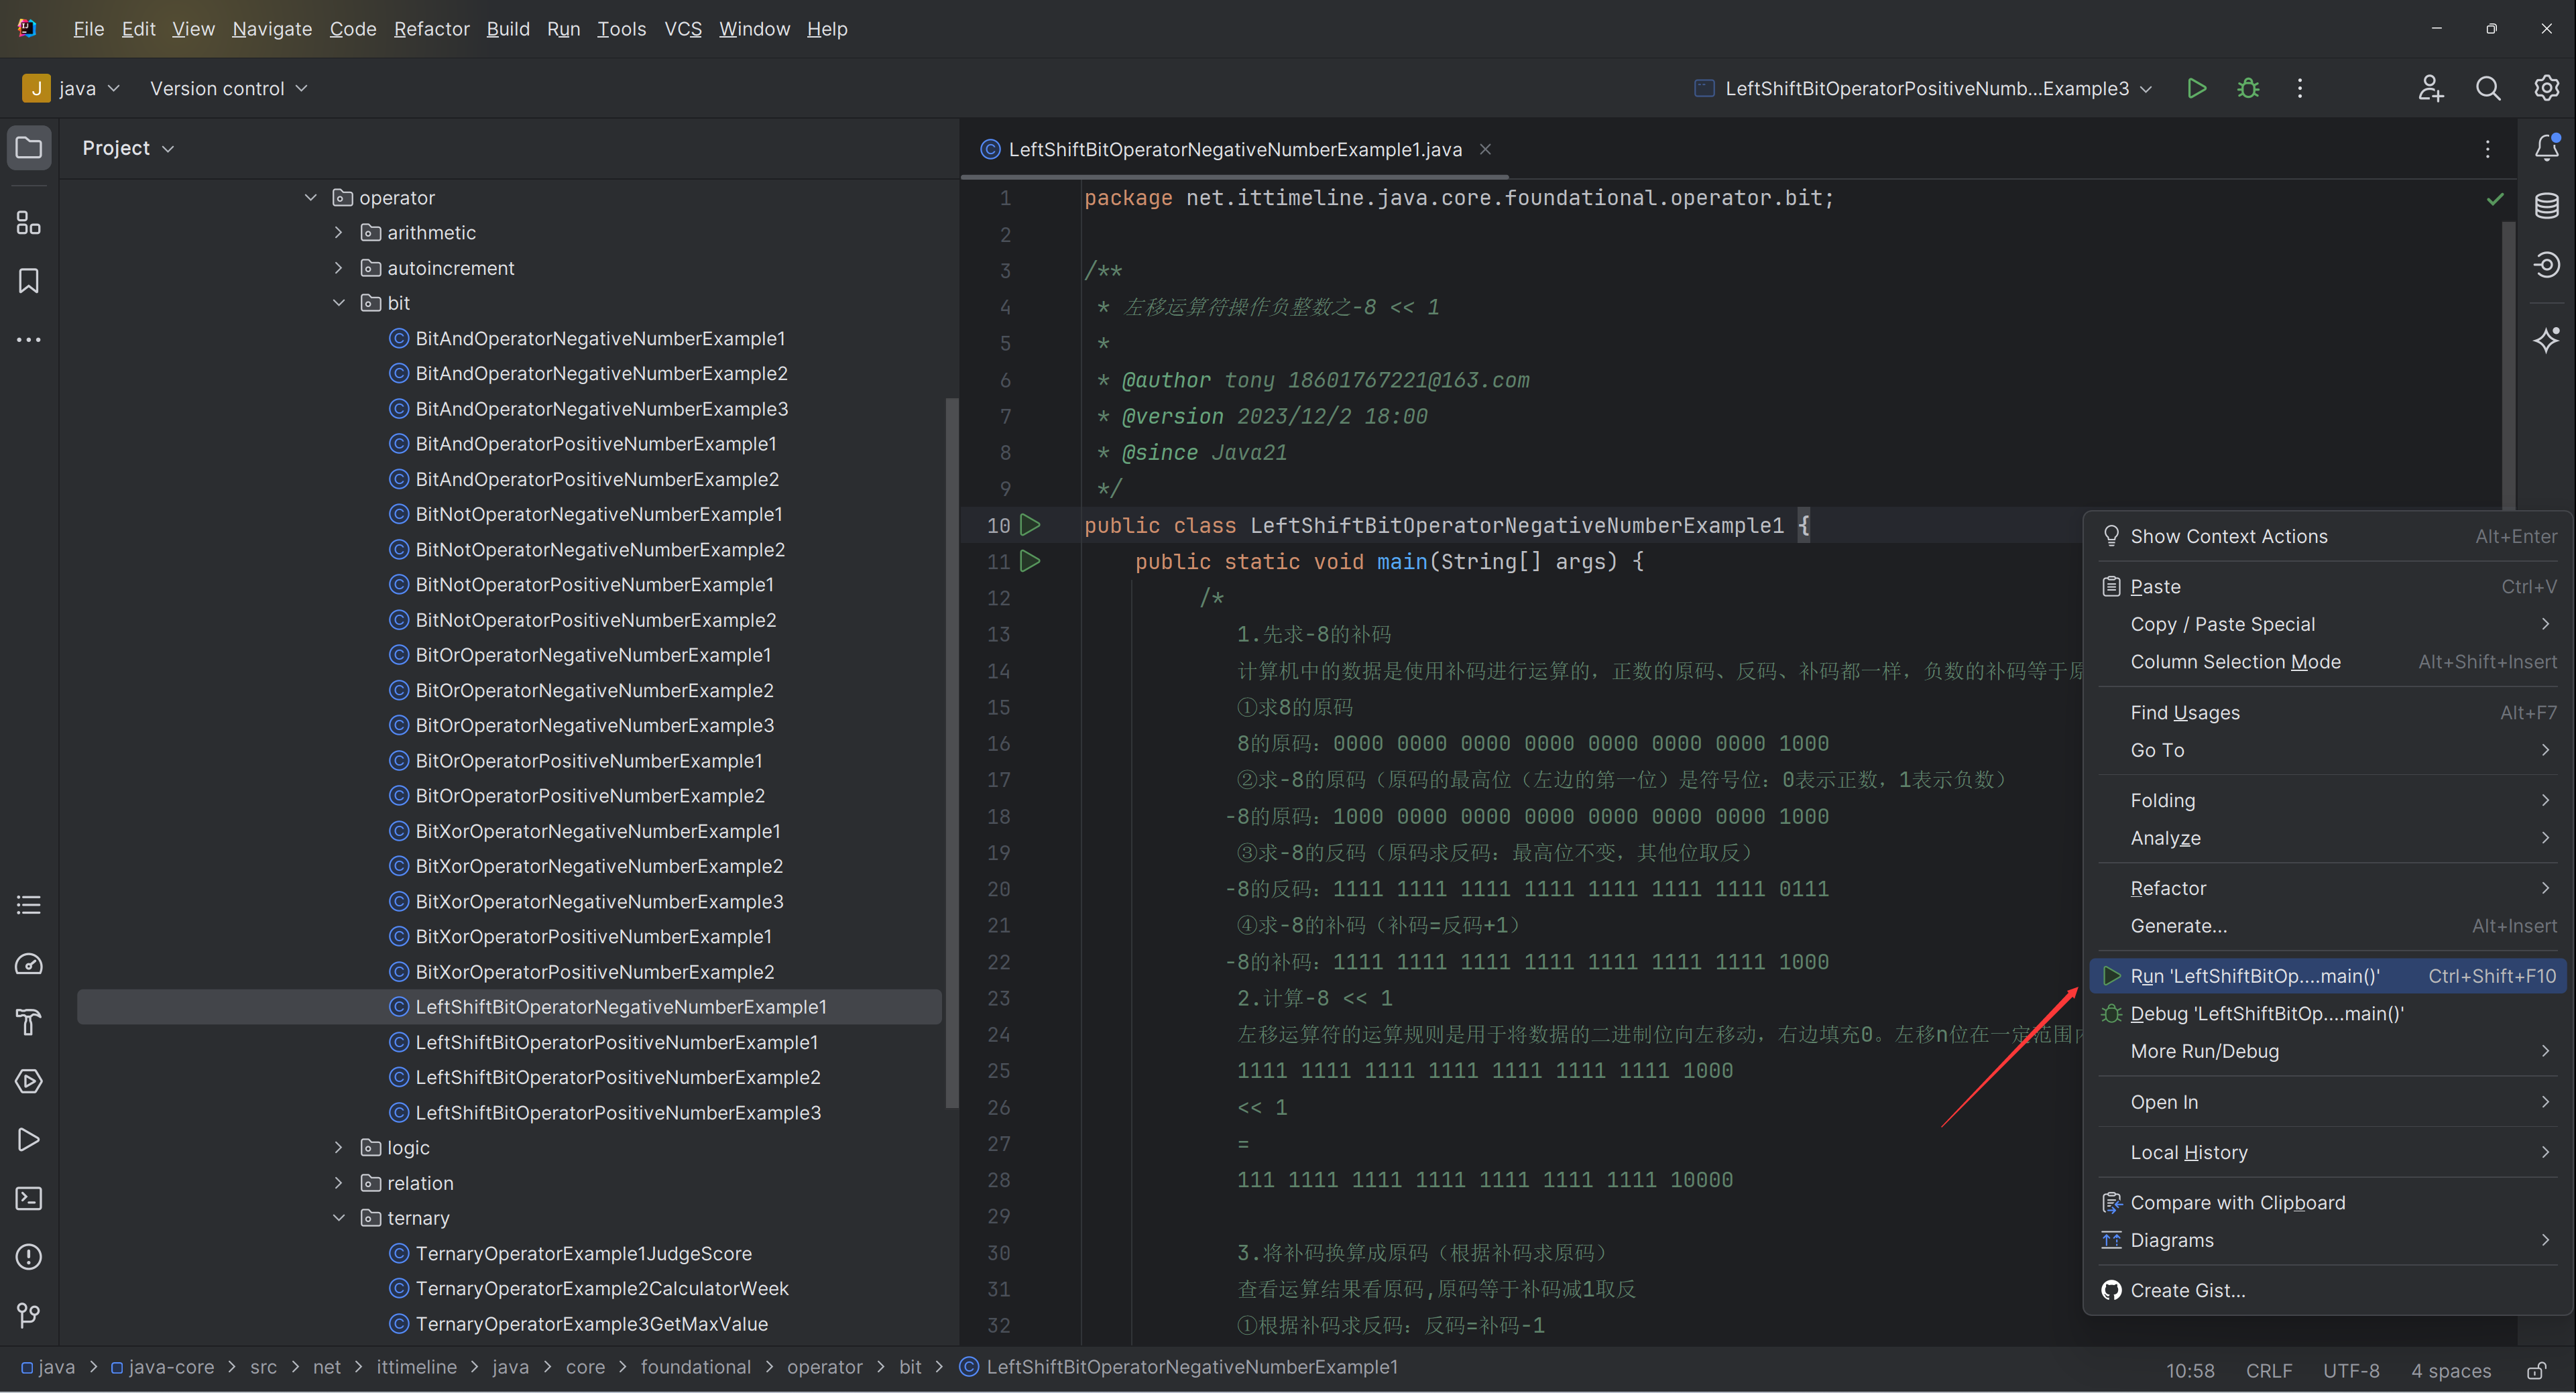Click the green inspection checkmark widget
The height and width of the screenshot is (1393, 2576).
2495,199
